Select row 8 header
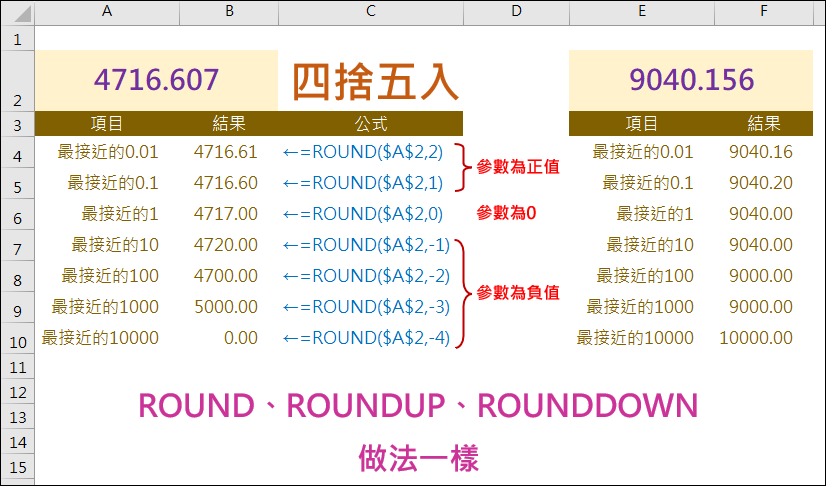 [18, 277]
